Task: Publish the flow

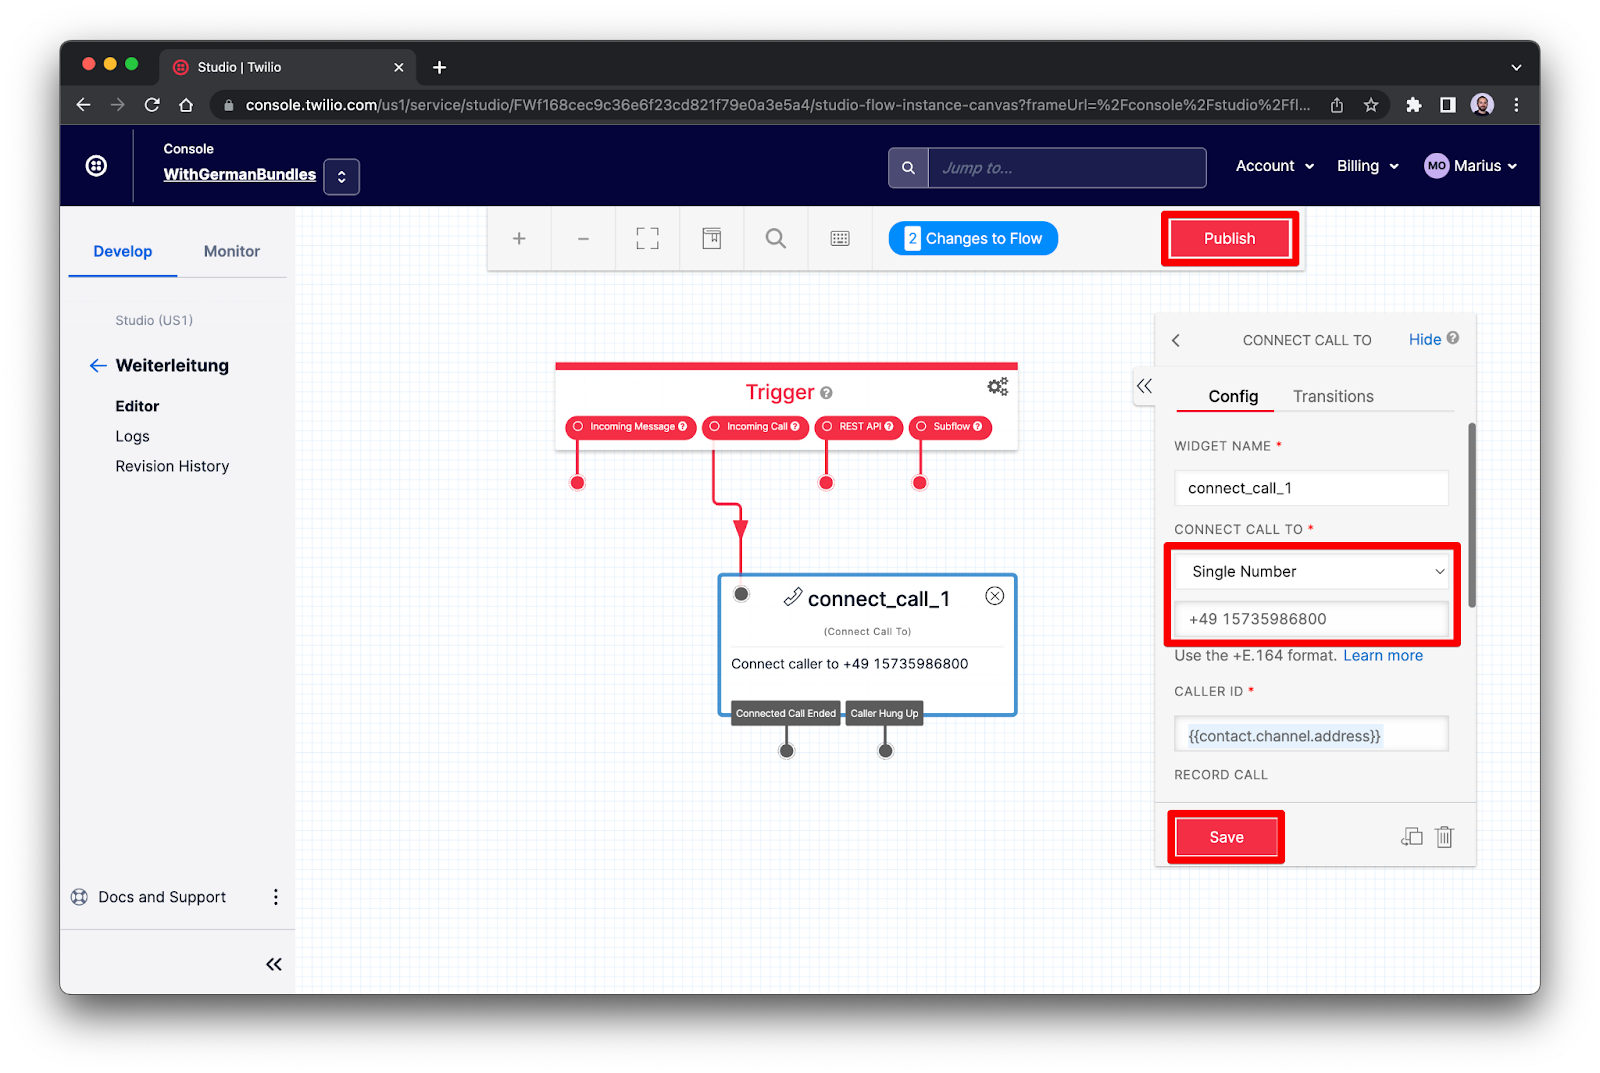Action: coord(1229,239)
